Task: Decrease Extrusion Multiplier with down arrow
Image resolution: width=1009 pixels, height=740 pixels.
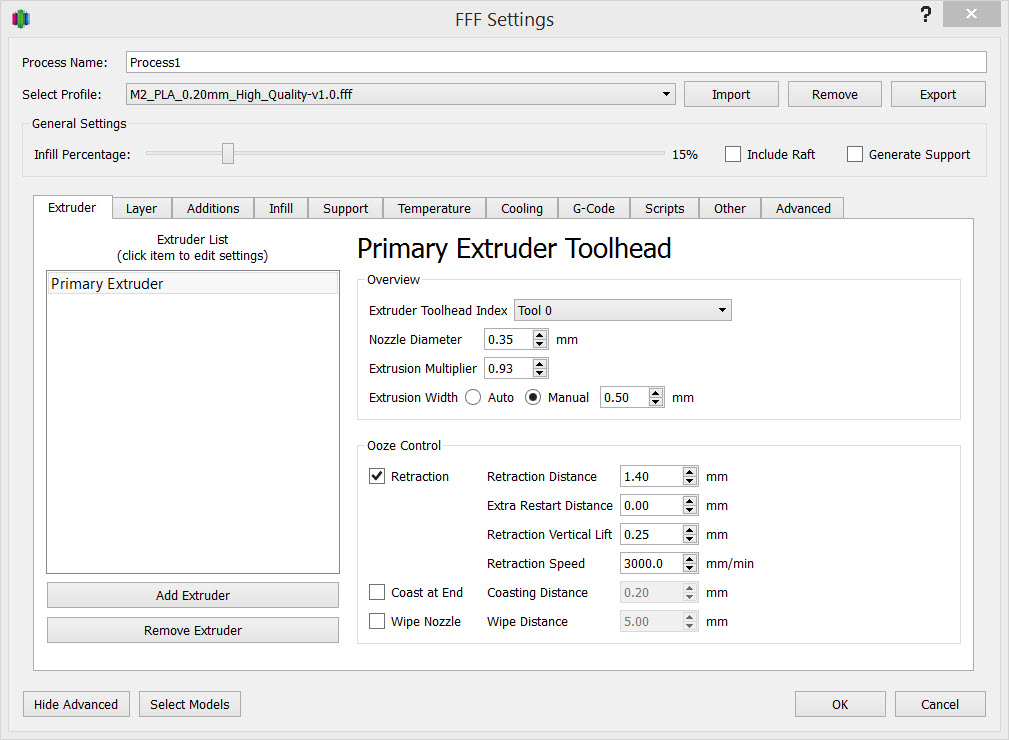Action: 540,373
